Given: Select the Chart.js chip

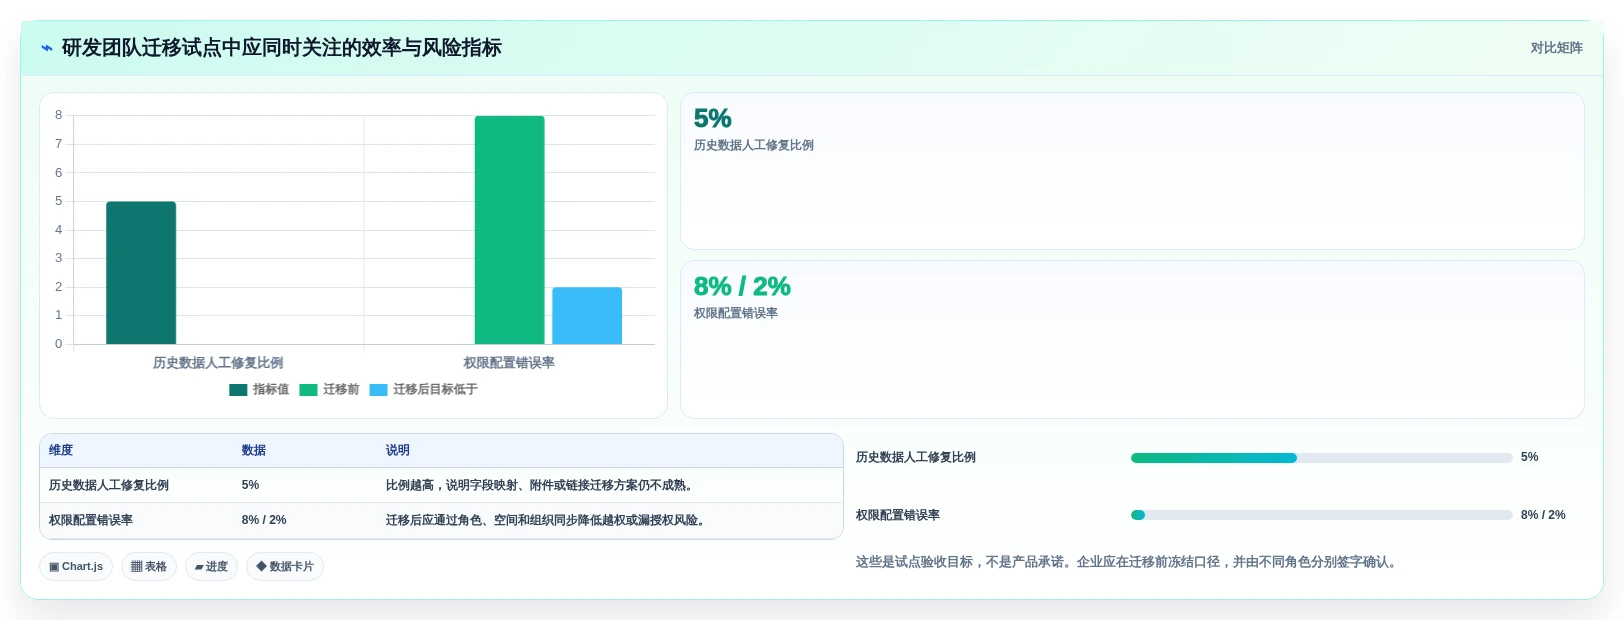Looking at the screenshot, I should pos(76,567).
